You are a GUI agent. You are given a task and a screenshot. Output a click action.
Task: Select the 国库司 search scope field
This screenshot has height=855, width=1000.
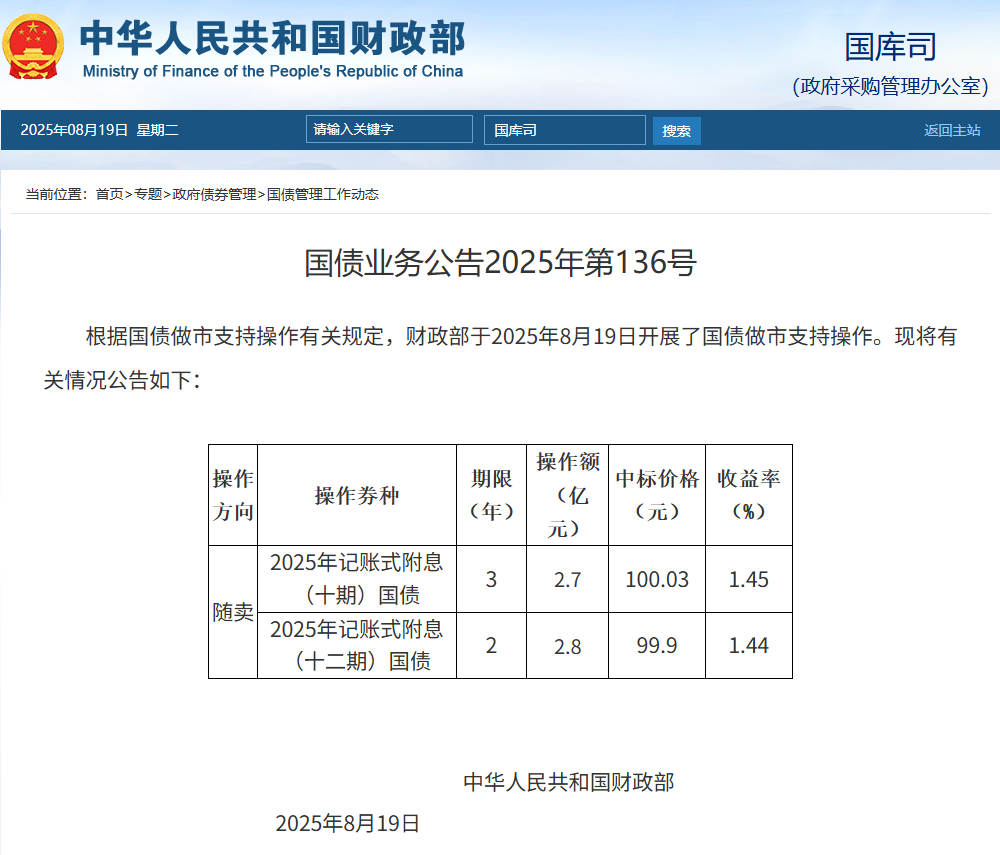(x=564, y=128)
